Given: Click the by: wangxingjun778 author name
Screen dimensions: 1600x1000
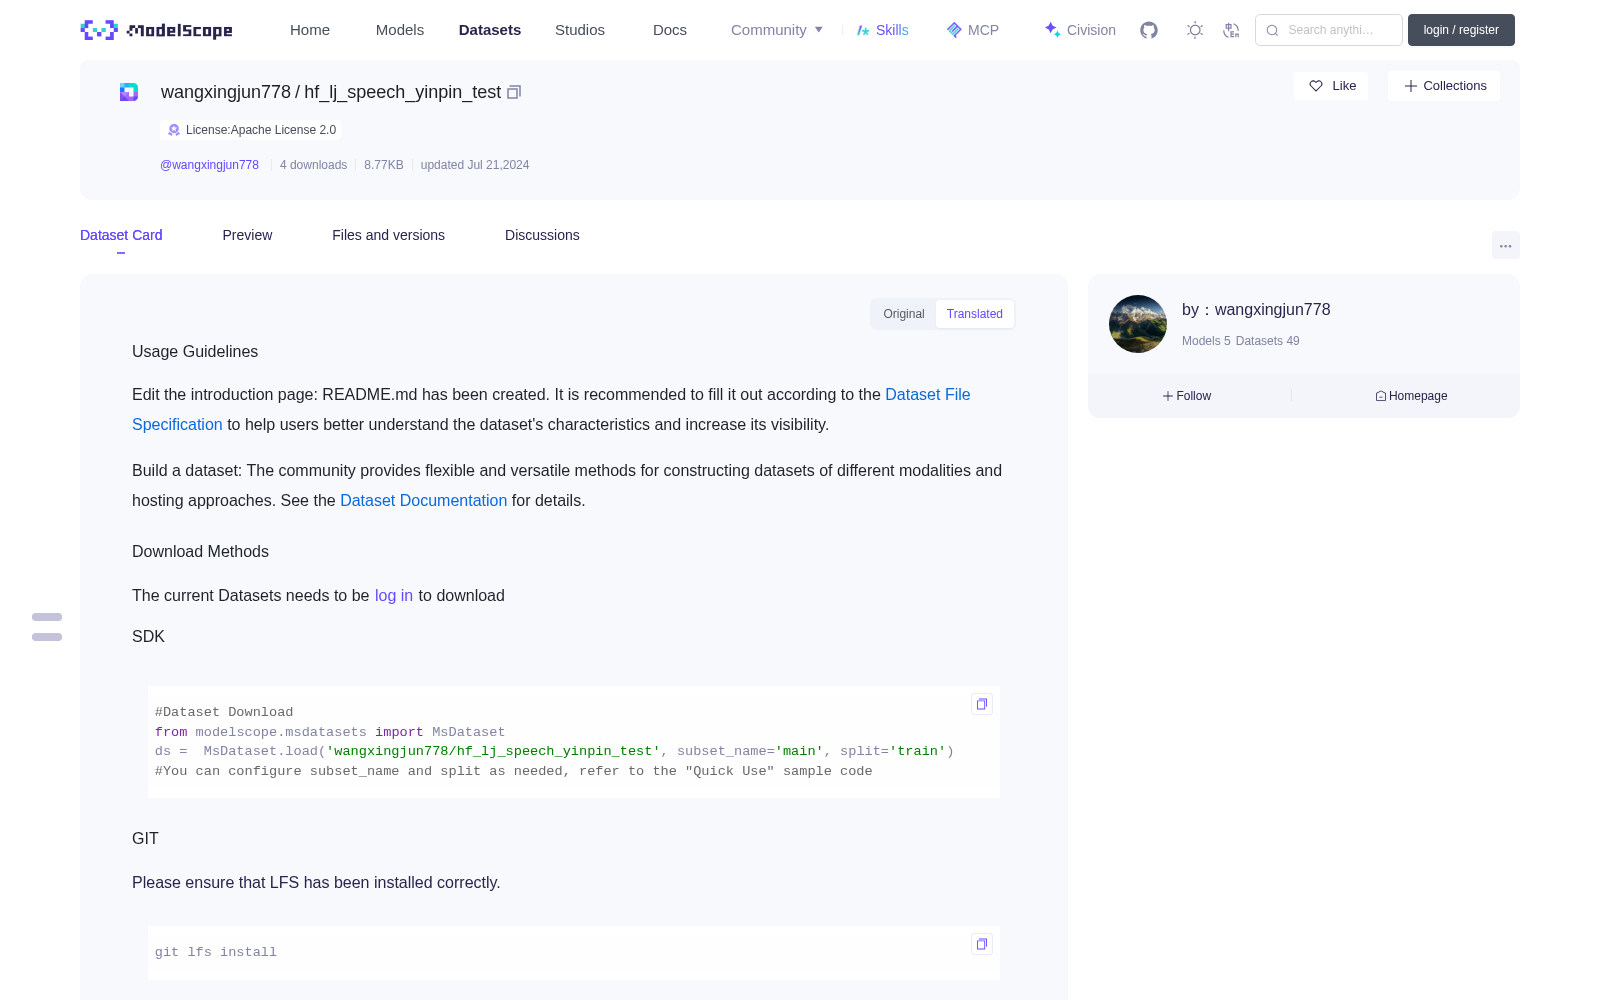Looking at the screenshot, I should pyautogui.click(x=1256, y=310).
